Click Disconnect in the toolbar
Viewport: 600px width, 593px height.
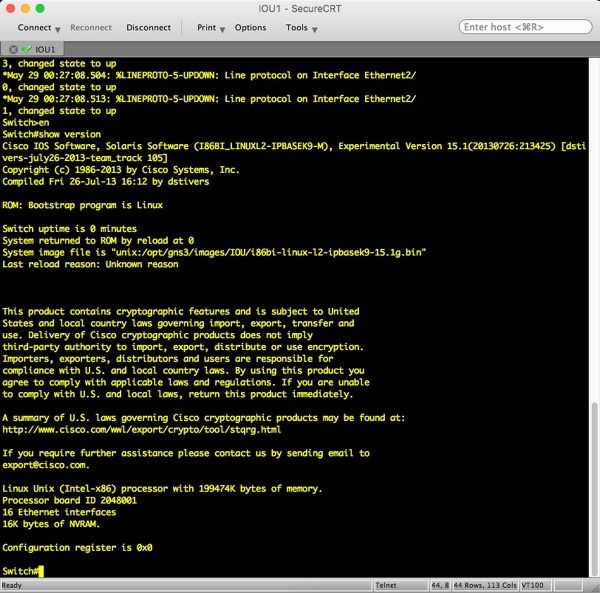coord(148,28)
